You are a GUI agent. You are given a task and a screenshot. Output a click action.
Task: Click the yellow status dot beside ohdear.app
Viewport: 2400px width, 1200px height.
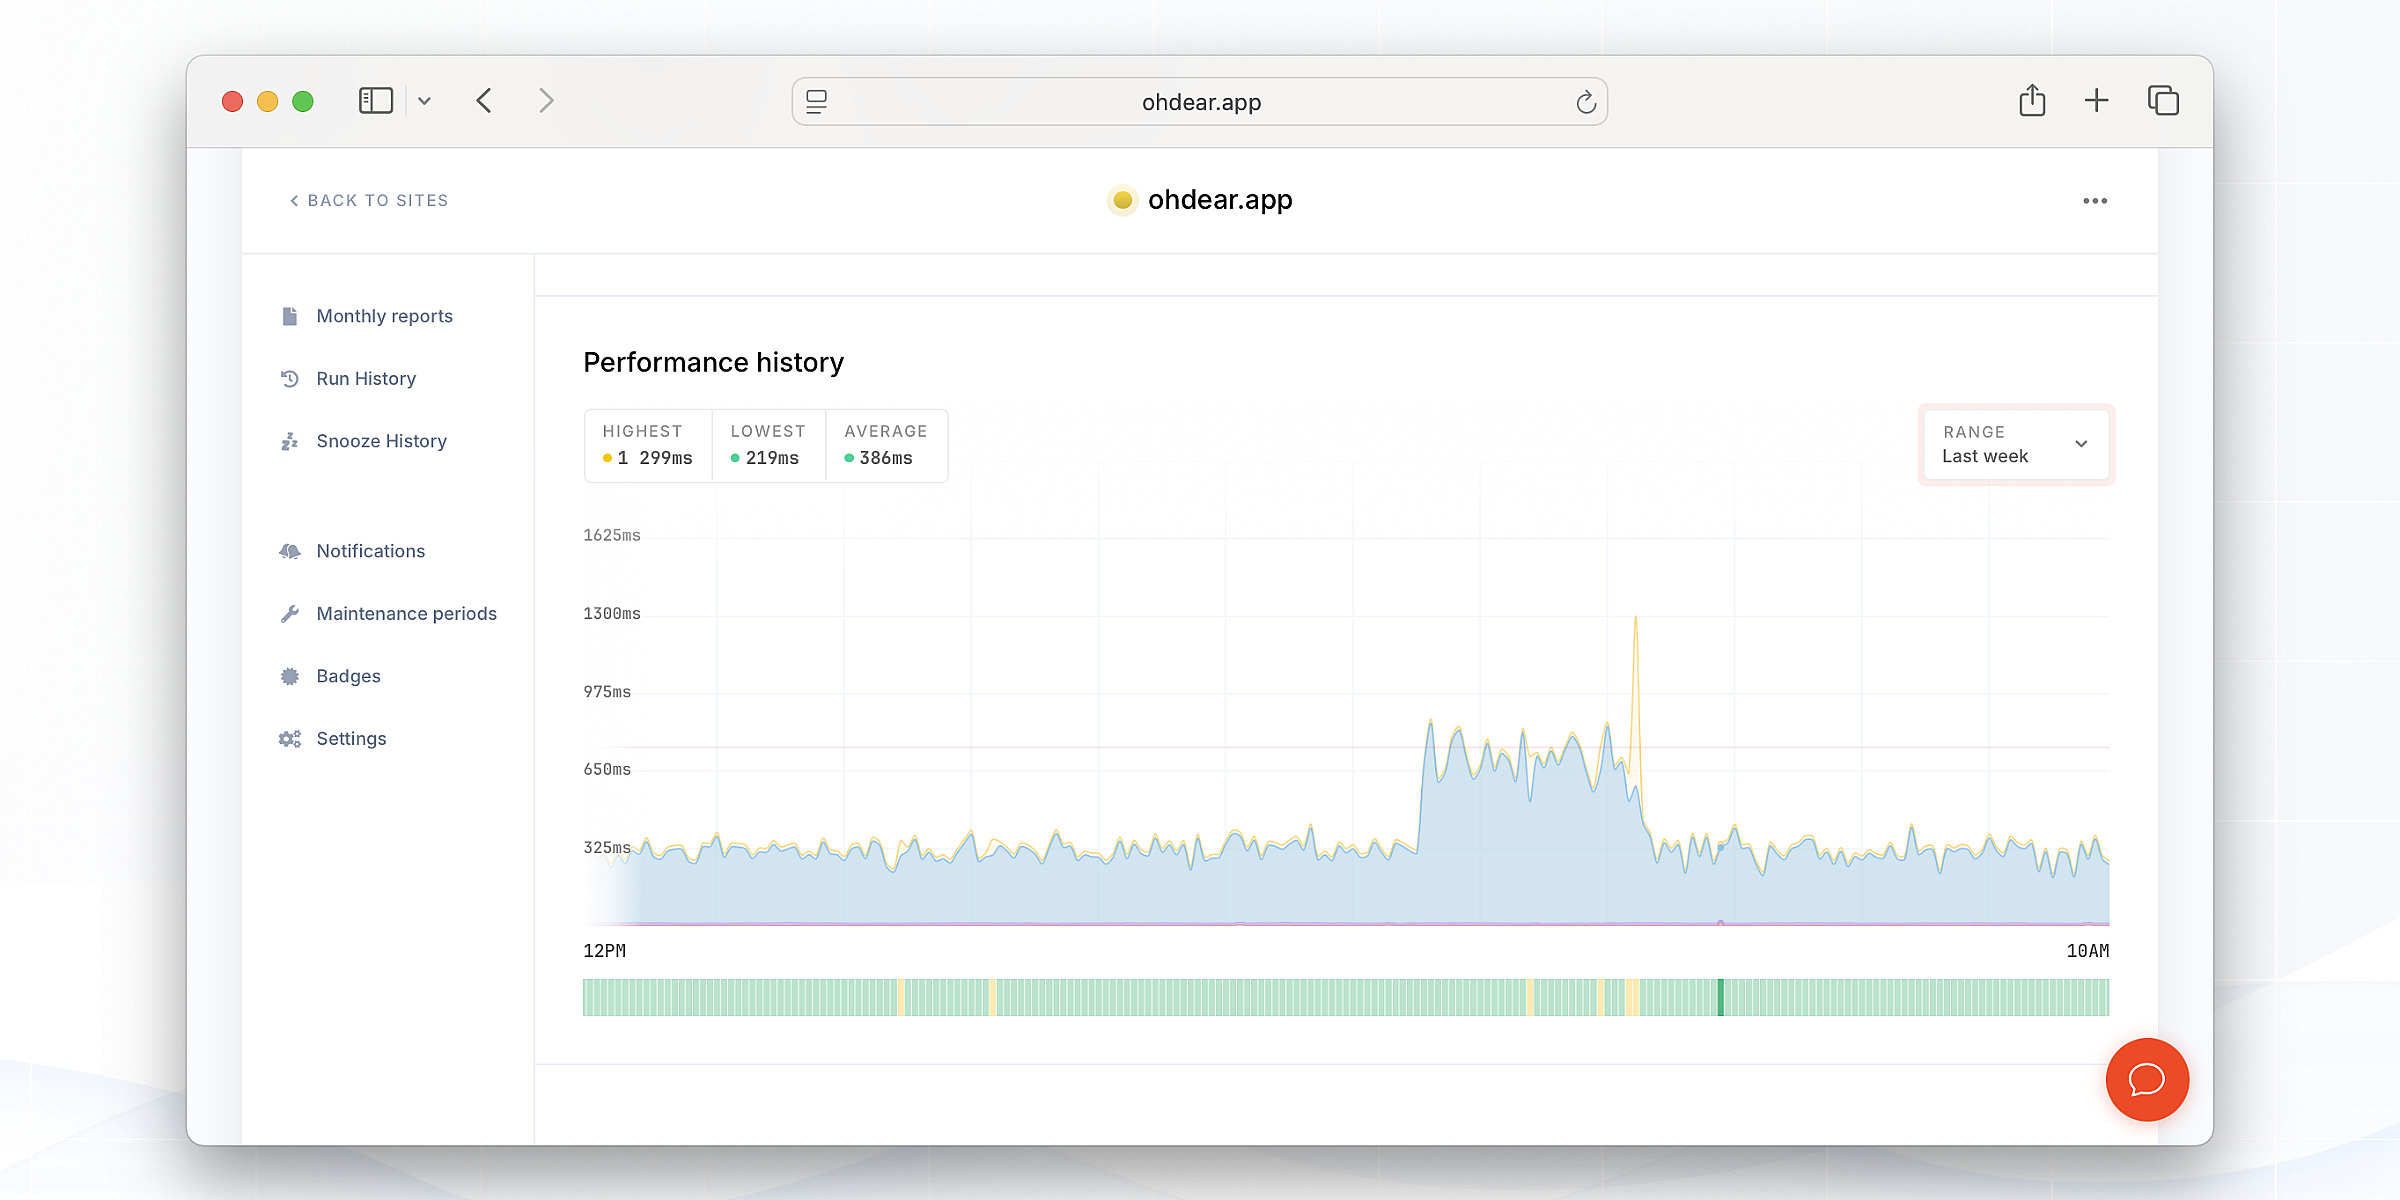point(1122,200)
